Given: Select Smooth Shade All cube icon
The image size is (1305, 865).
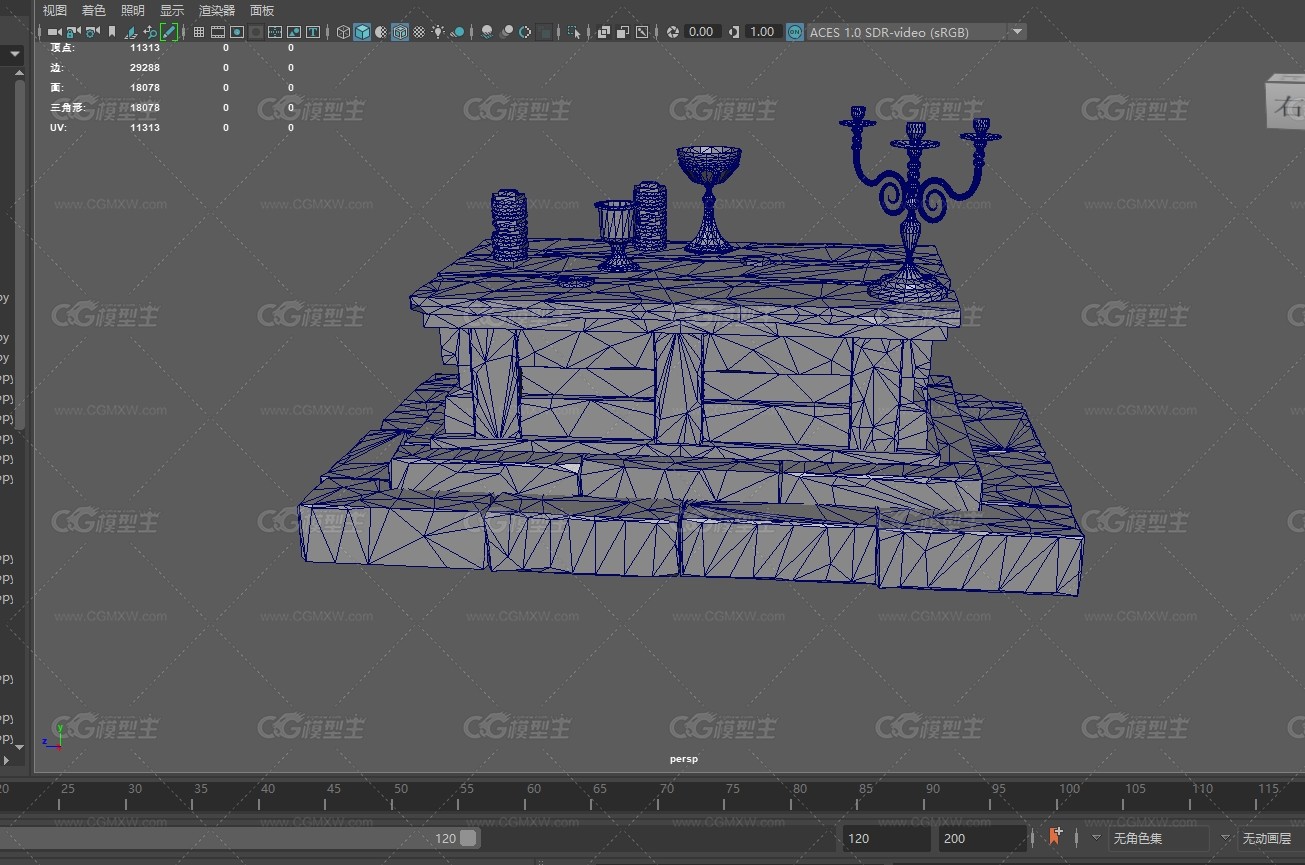Looking at the screenshot, I should tap(362, 32).
